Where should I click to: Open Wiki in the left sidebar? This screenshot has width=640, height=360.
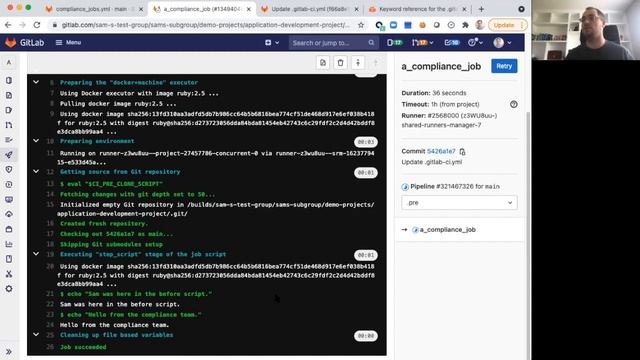[x=9, y=259]
